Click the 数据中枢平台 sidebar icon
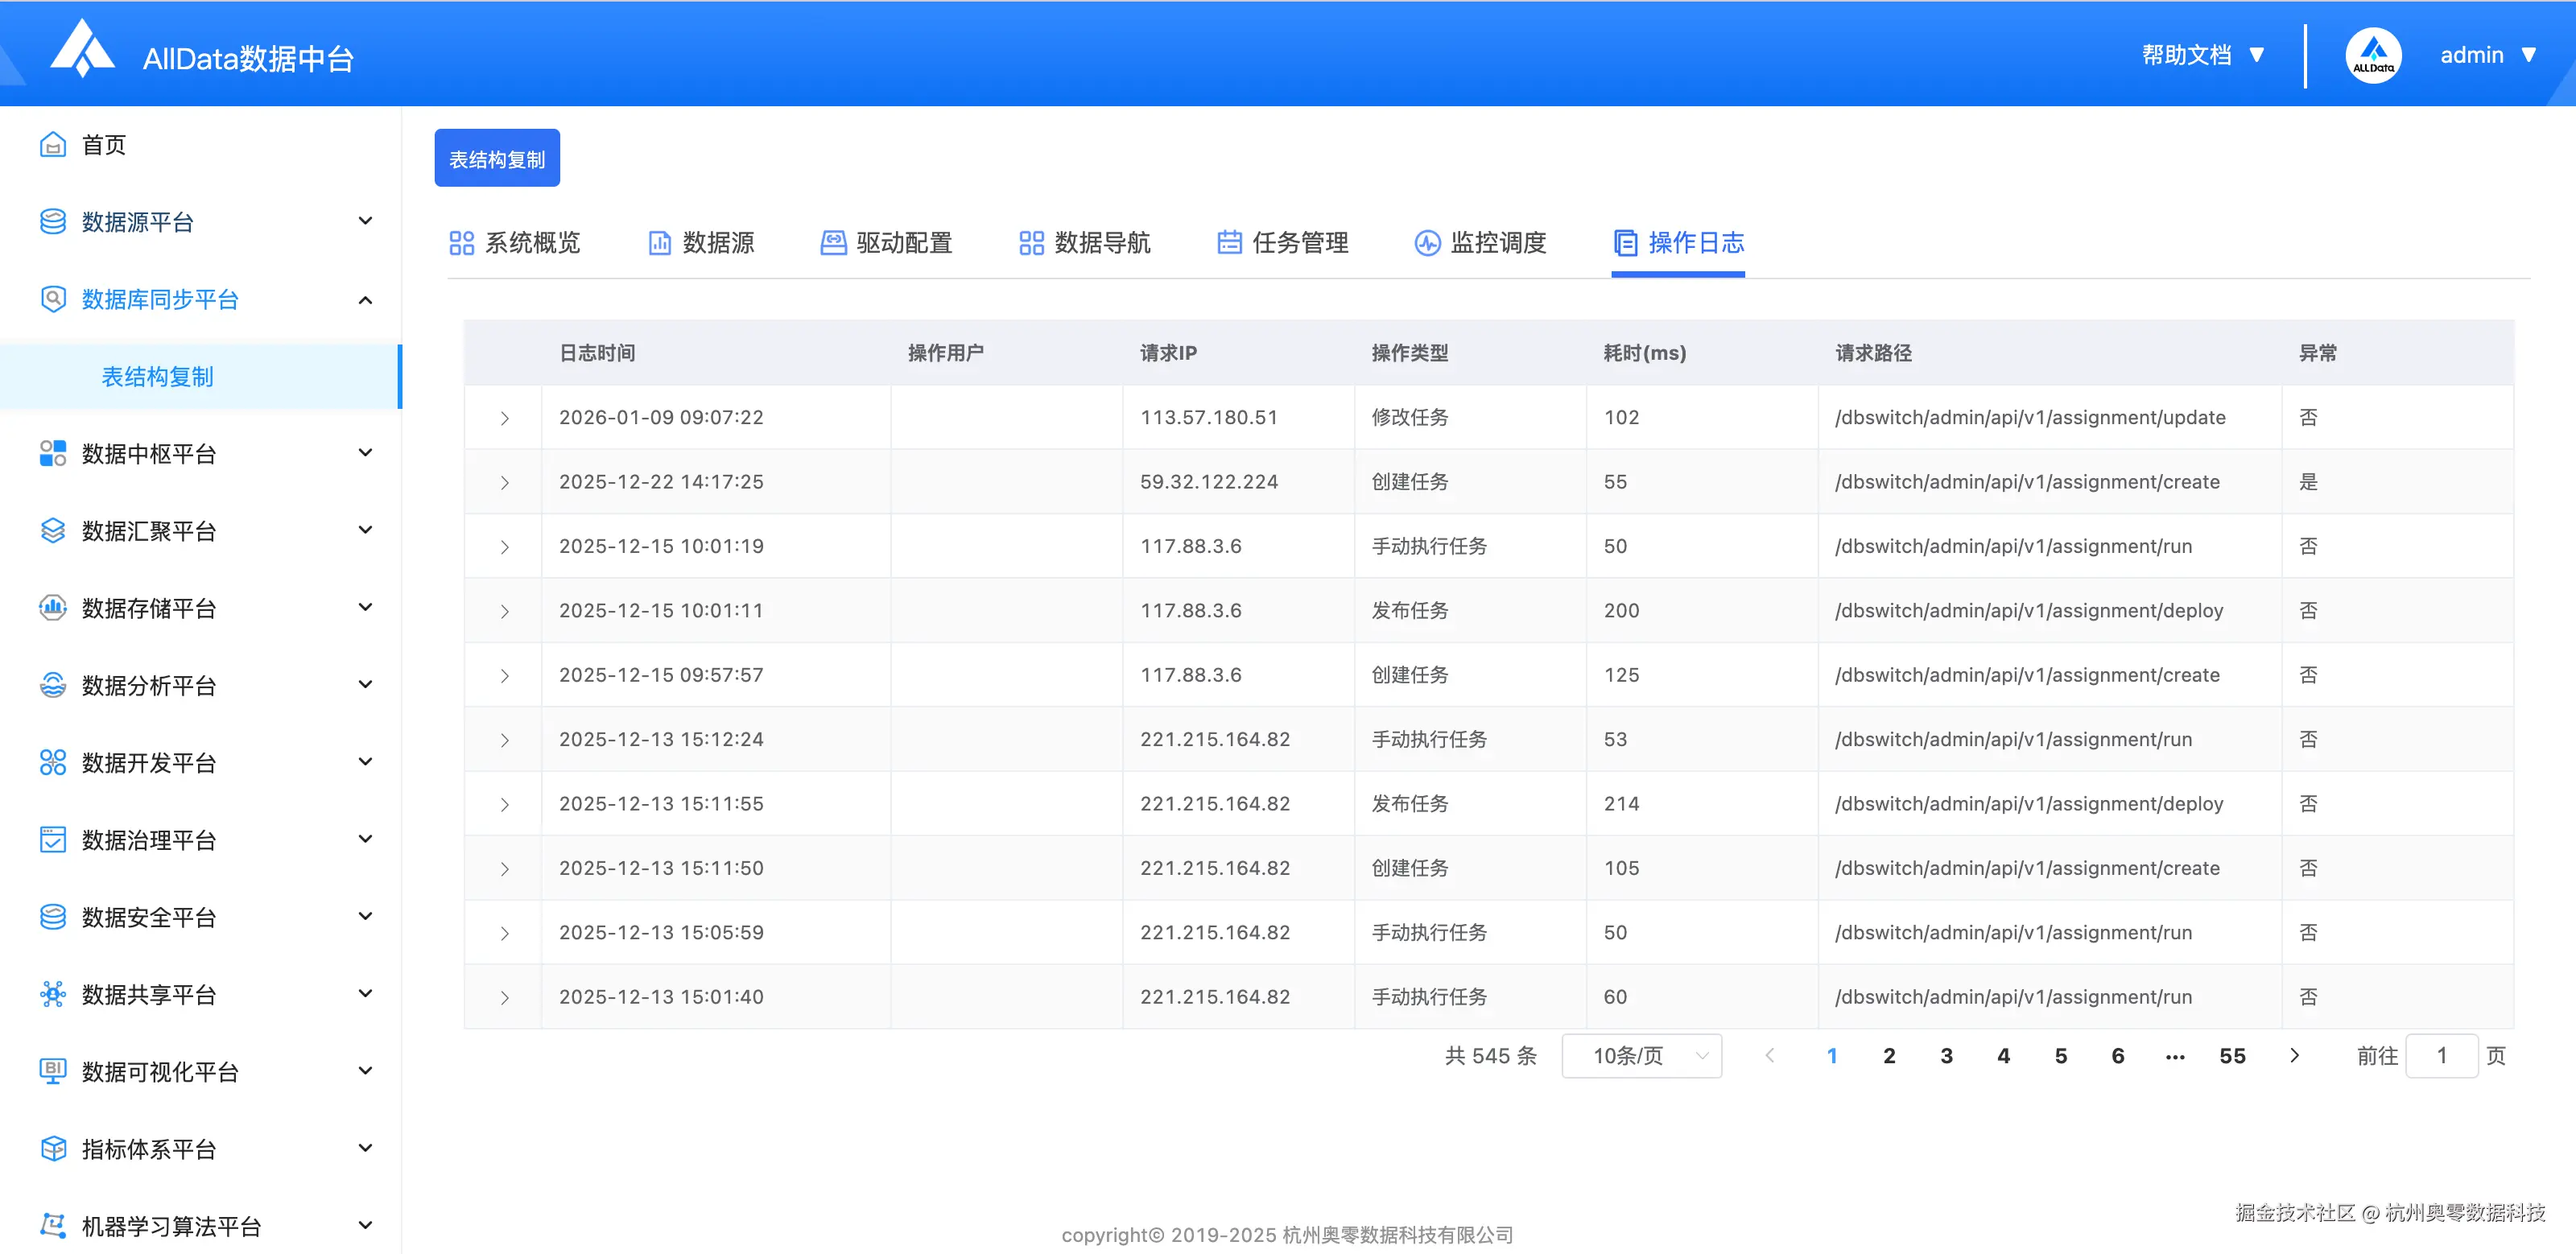This screenshot has width=2576, height=1254. coord(52,453)
